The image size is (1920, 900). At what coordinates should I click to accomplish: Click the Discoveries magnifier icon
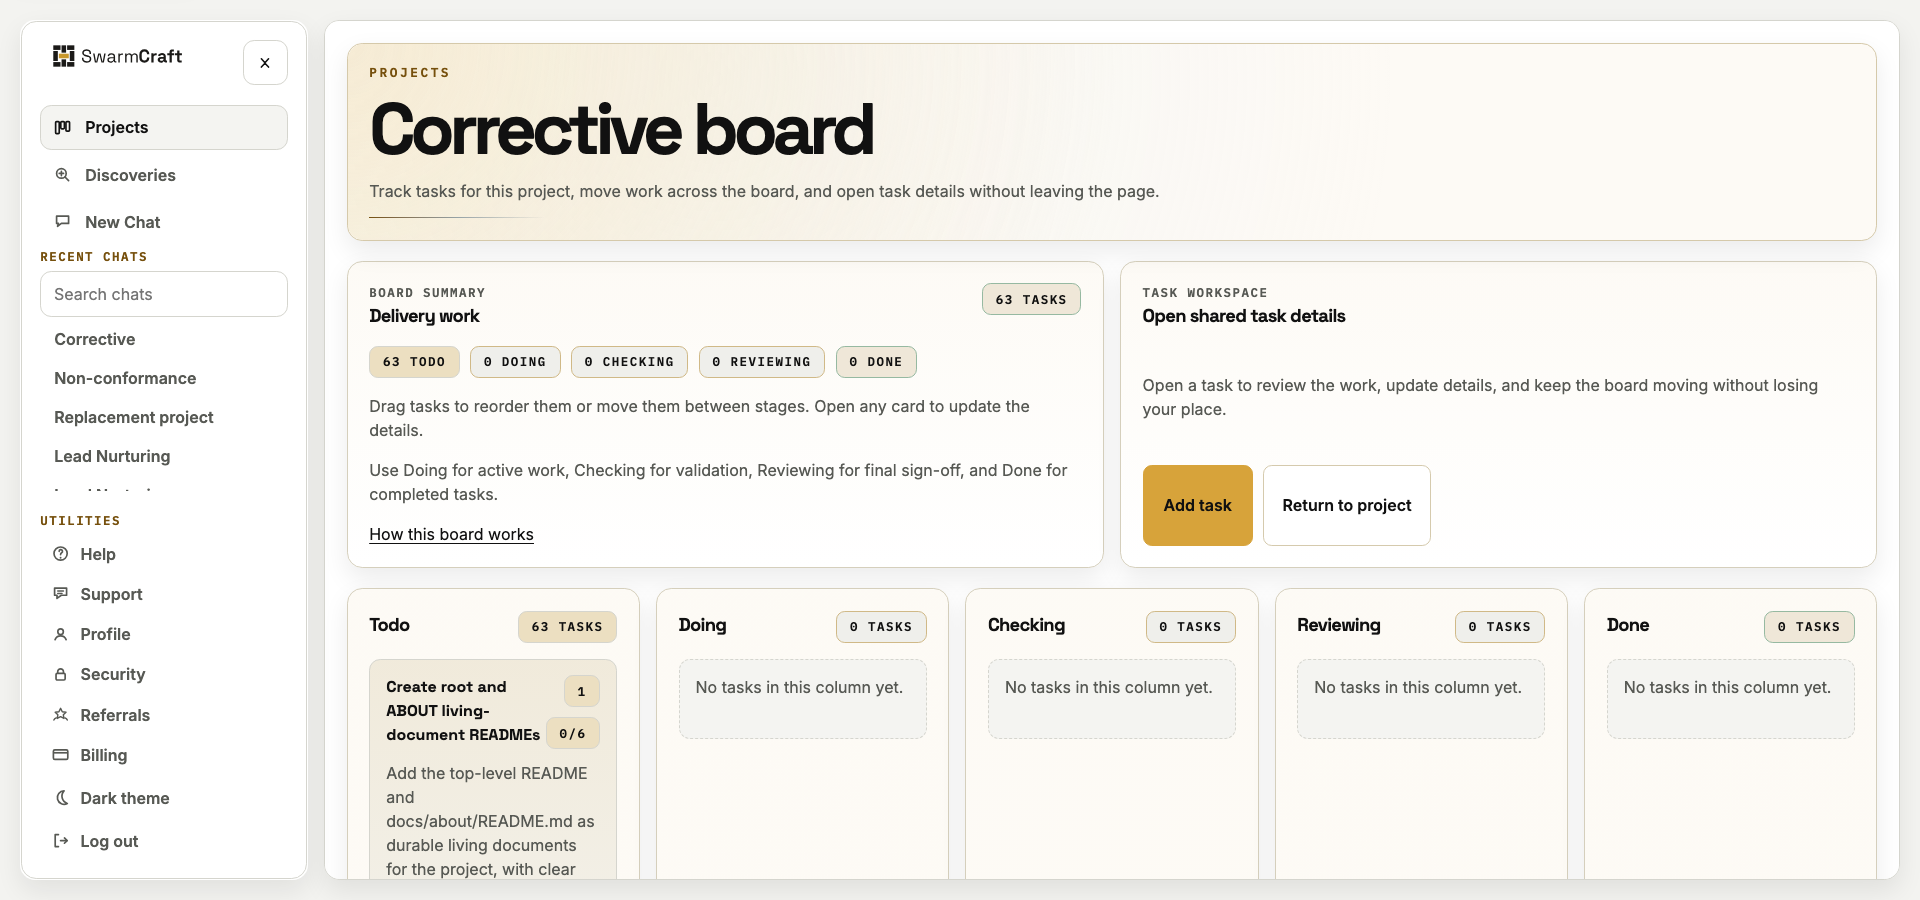pos(63,175)
